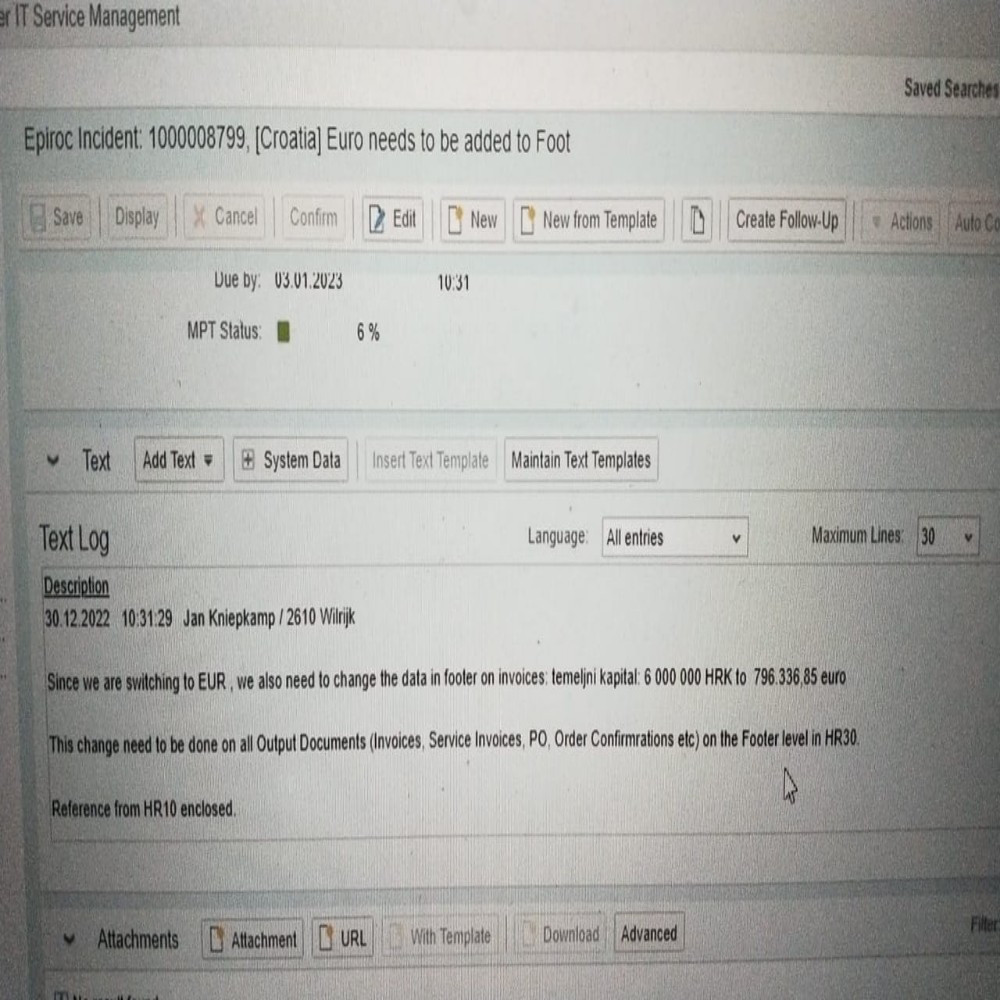Open the incident for editing with Edit
This screenshot has height=1000, width=1000.
[x=393, y=219]
